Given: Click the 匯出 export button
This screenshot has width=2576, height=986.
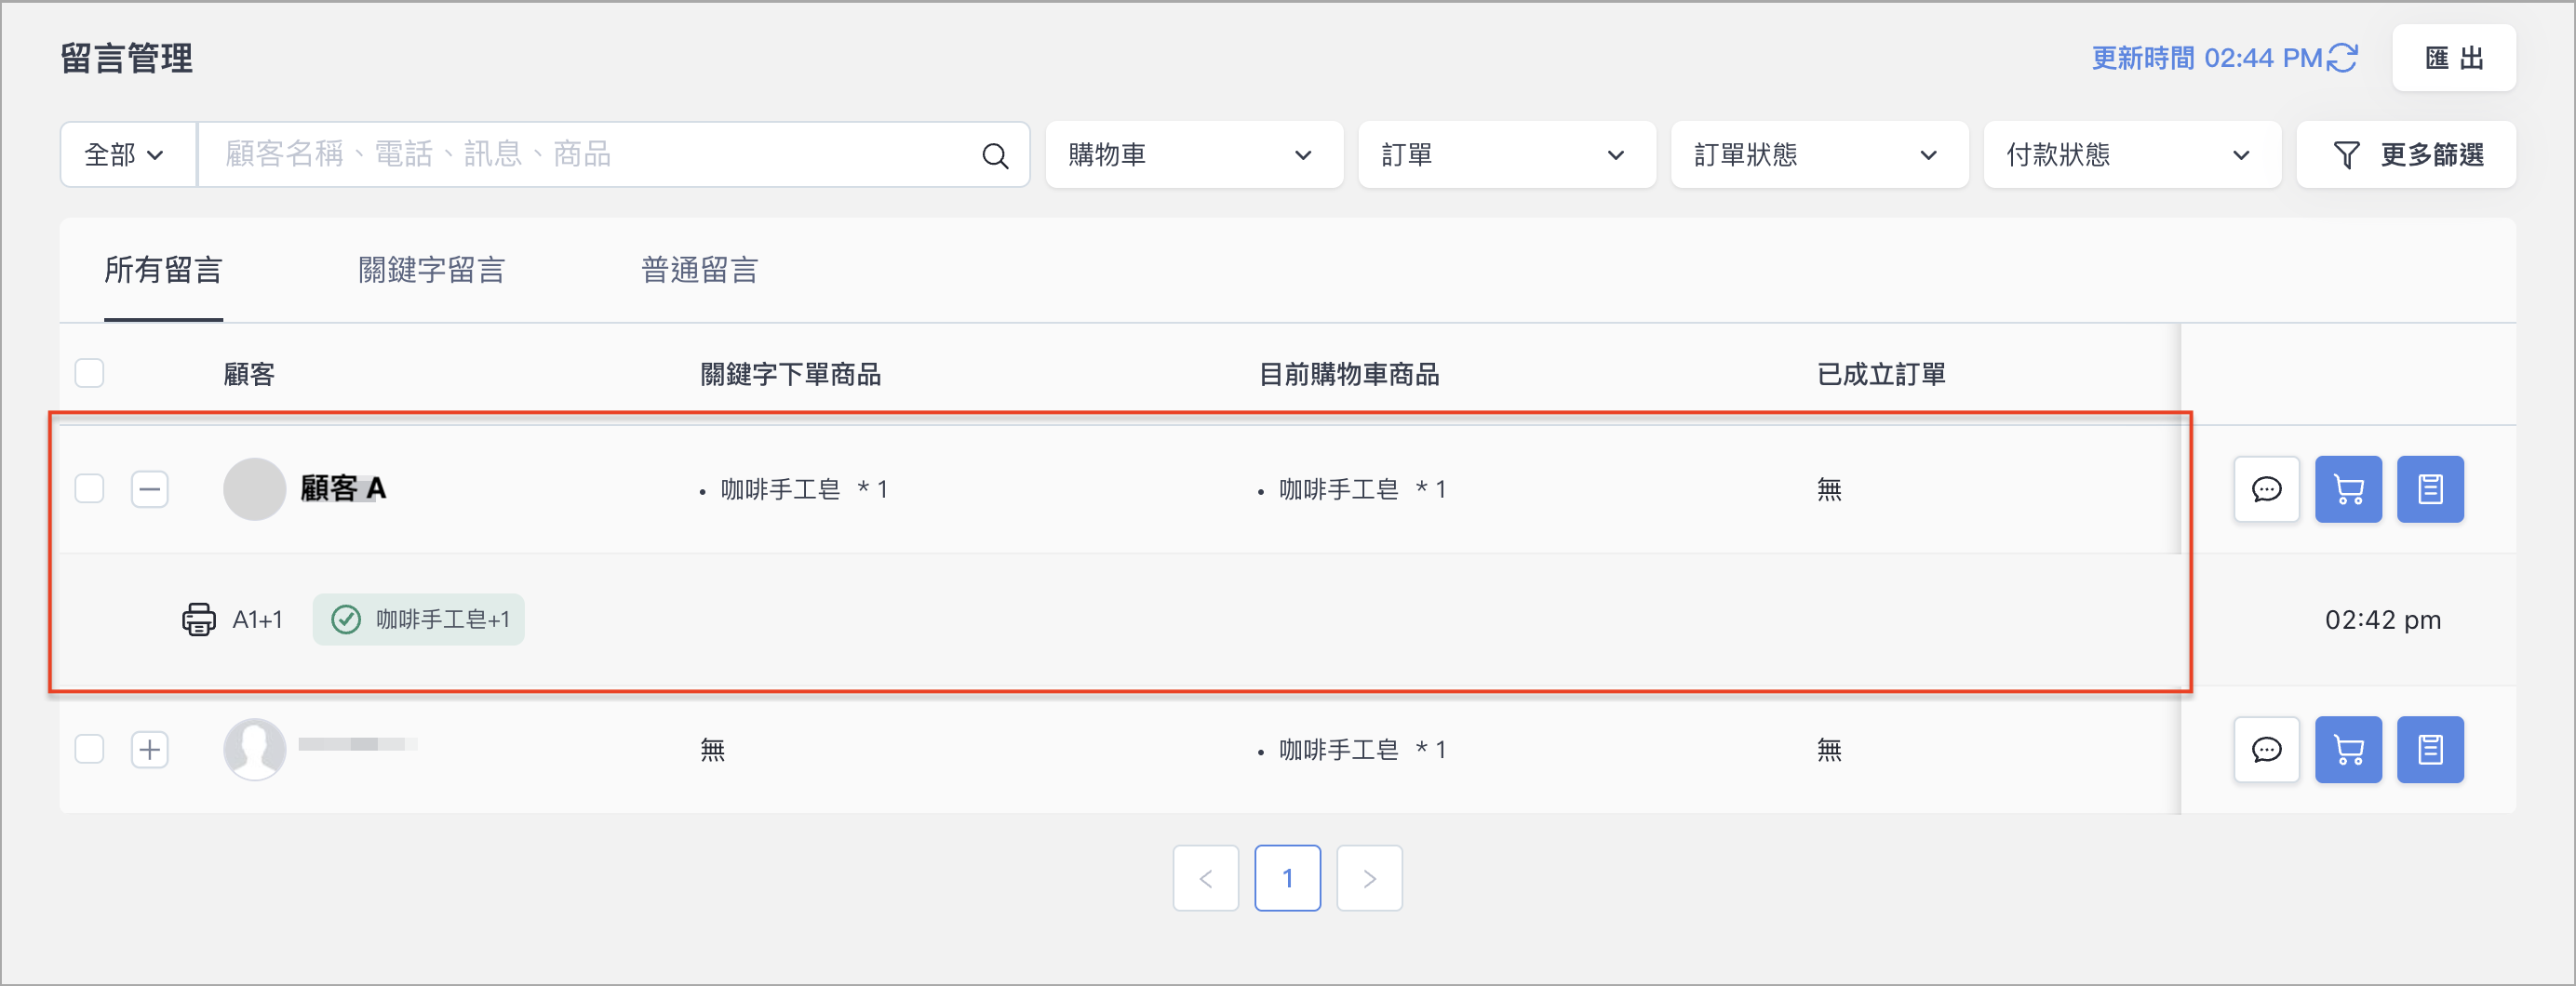Looking at the screenshot, I should [2453, 58].
